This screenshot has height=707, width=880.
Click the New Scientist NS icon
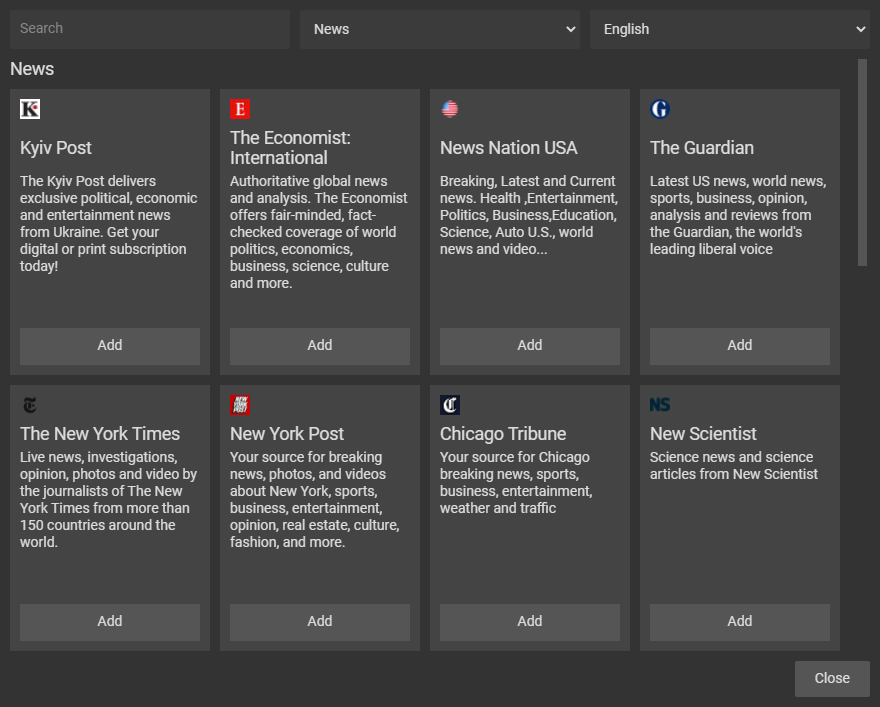[x=659, y=405]
